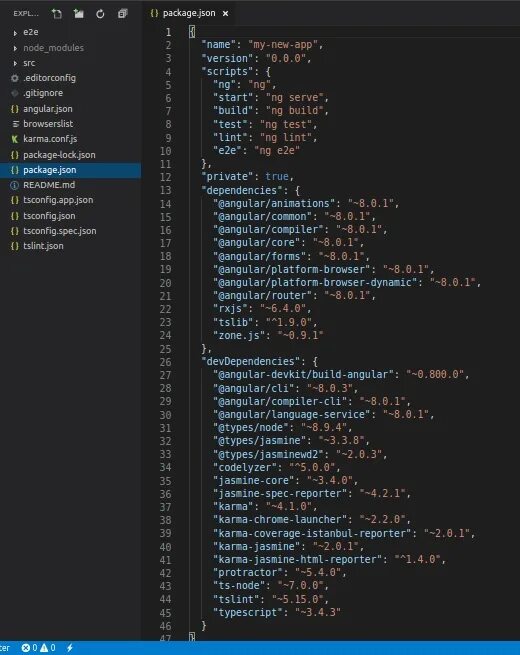Open tslint.json file
The image size is (520, 655).
pos(71,246)
